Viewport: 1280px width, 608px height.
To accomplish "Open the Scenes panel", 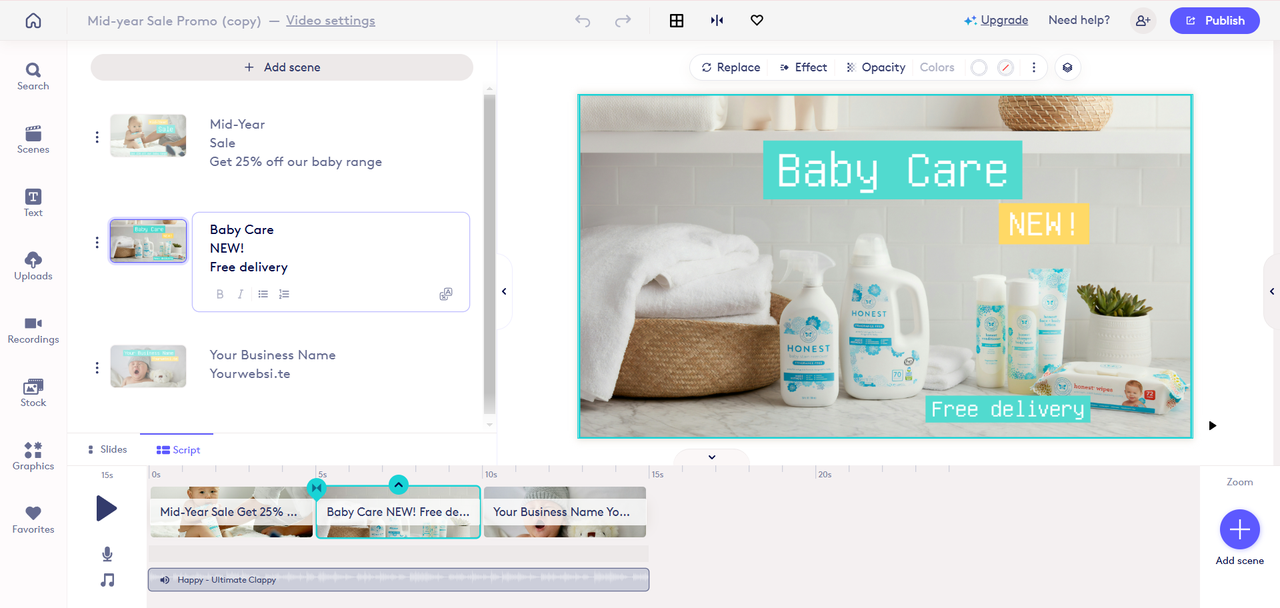I will coord(33,140).
